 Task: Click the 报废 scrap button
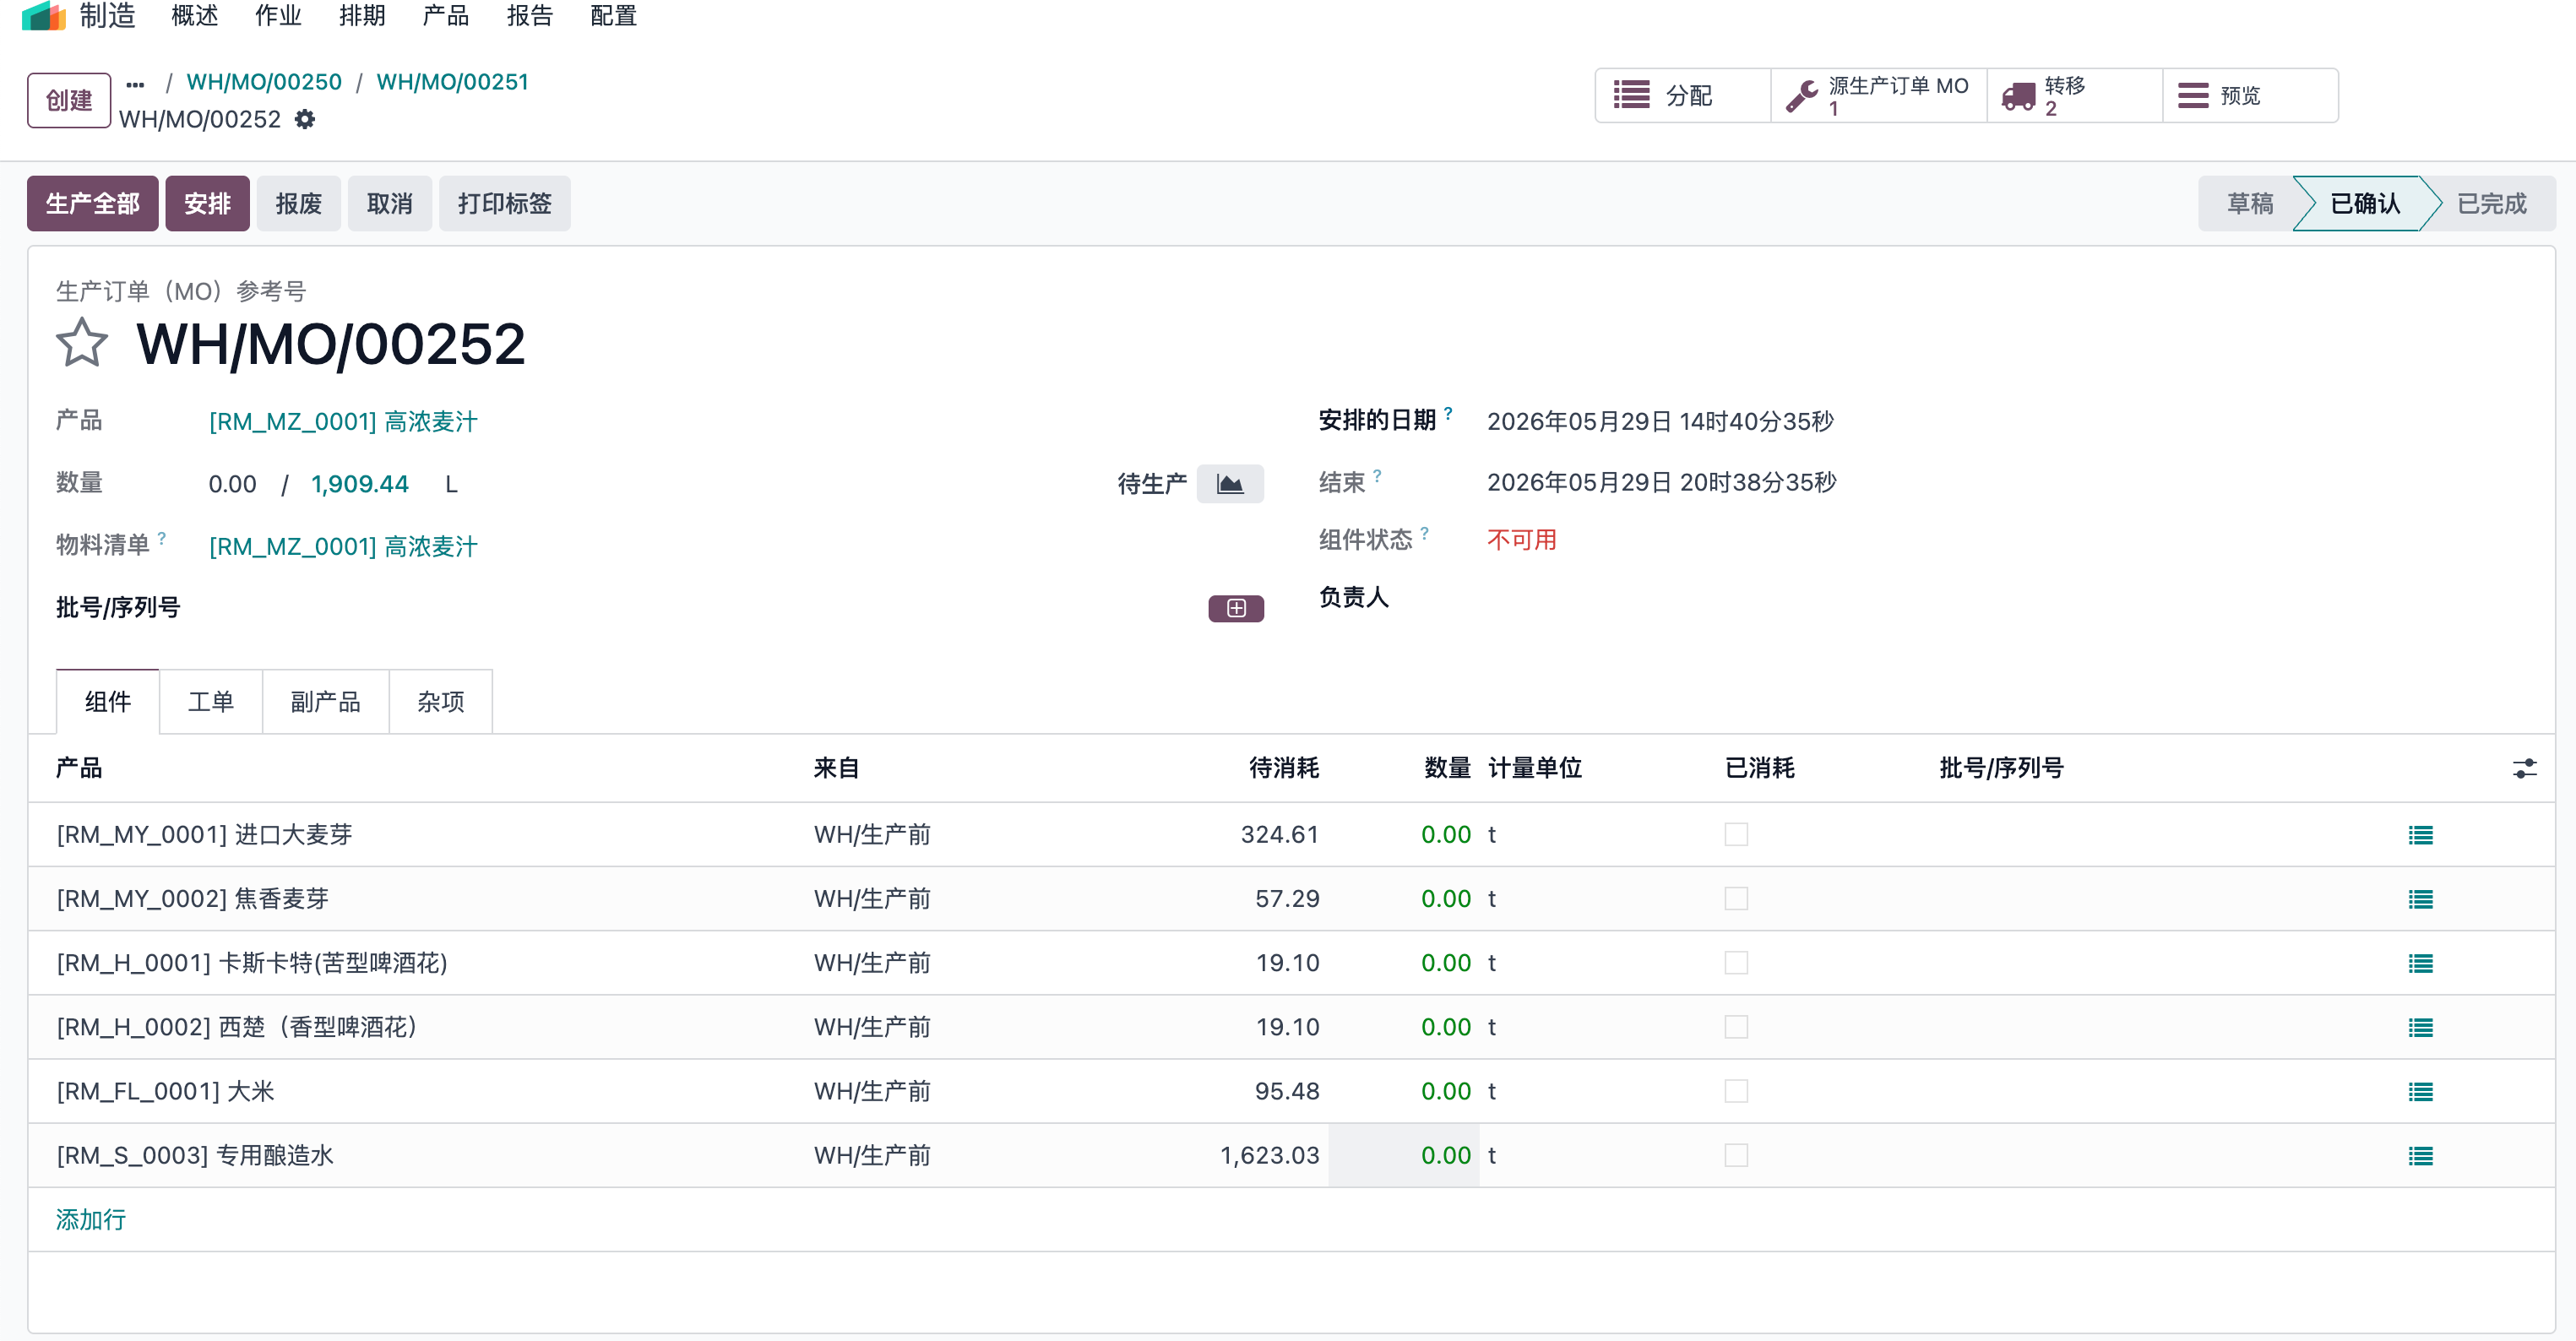pyautogui.click(x=299, y=204)
